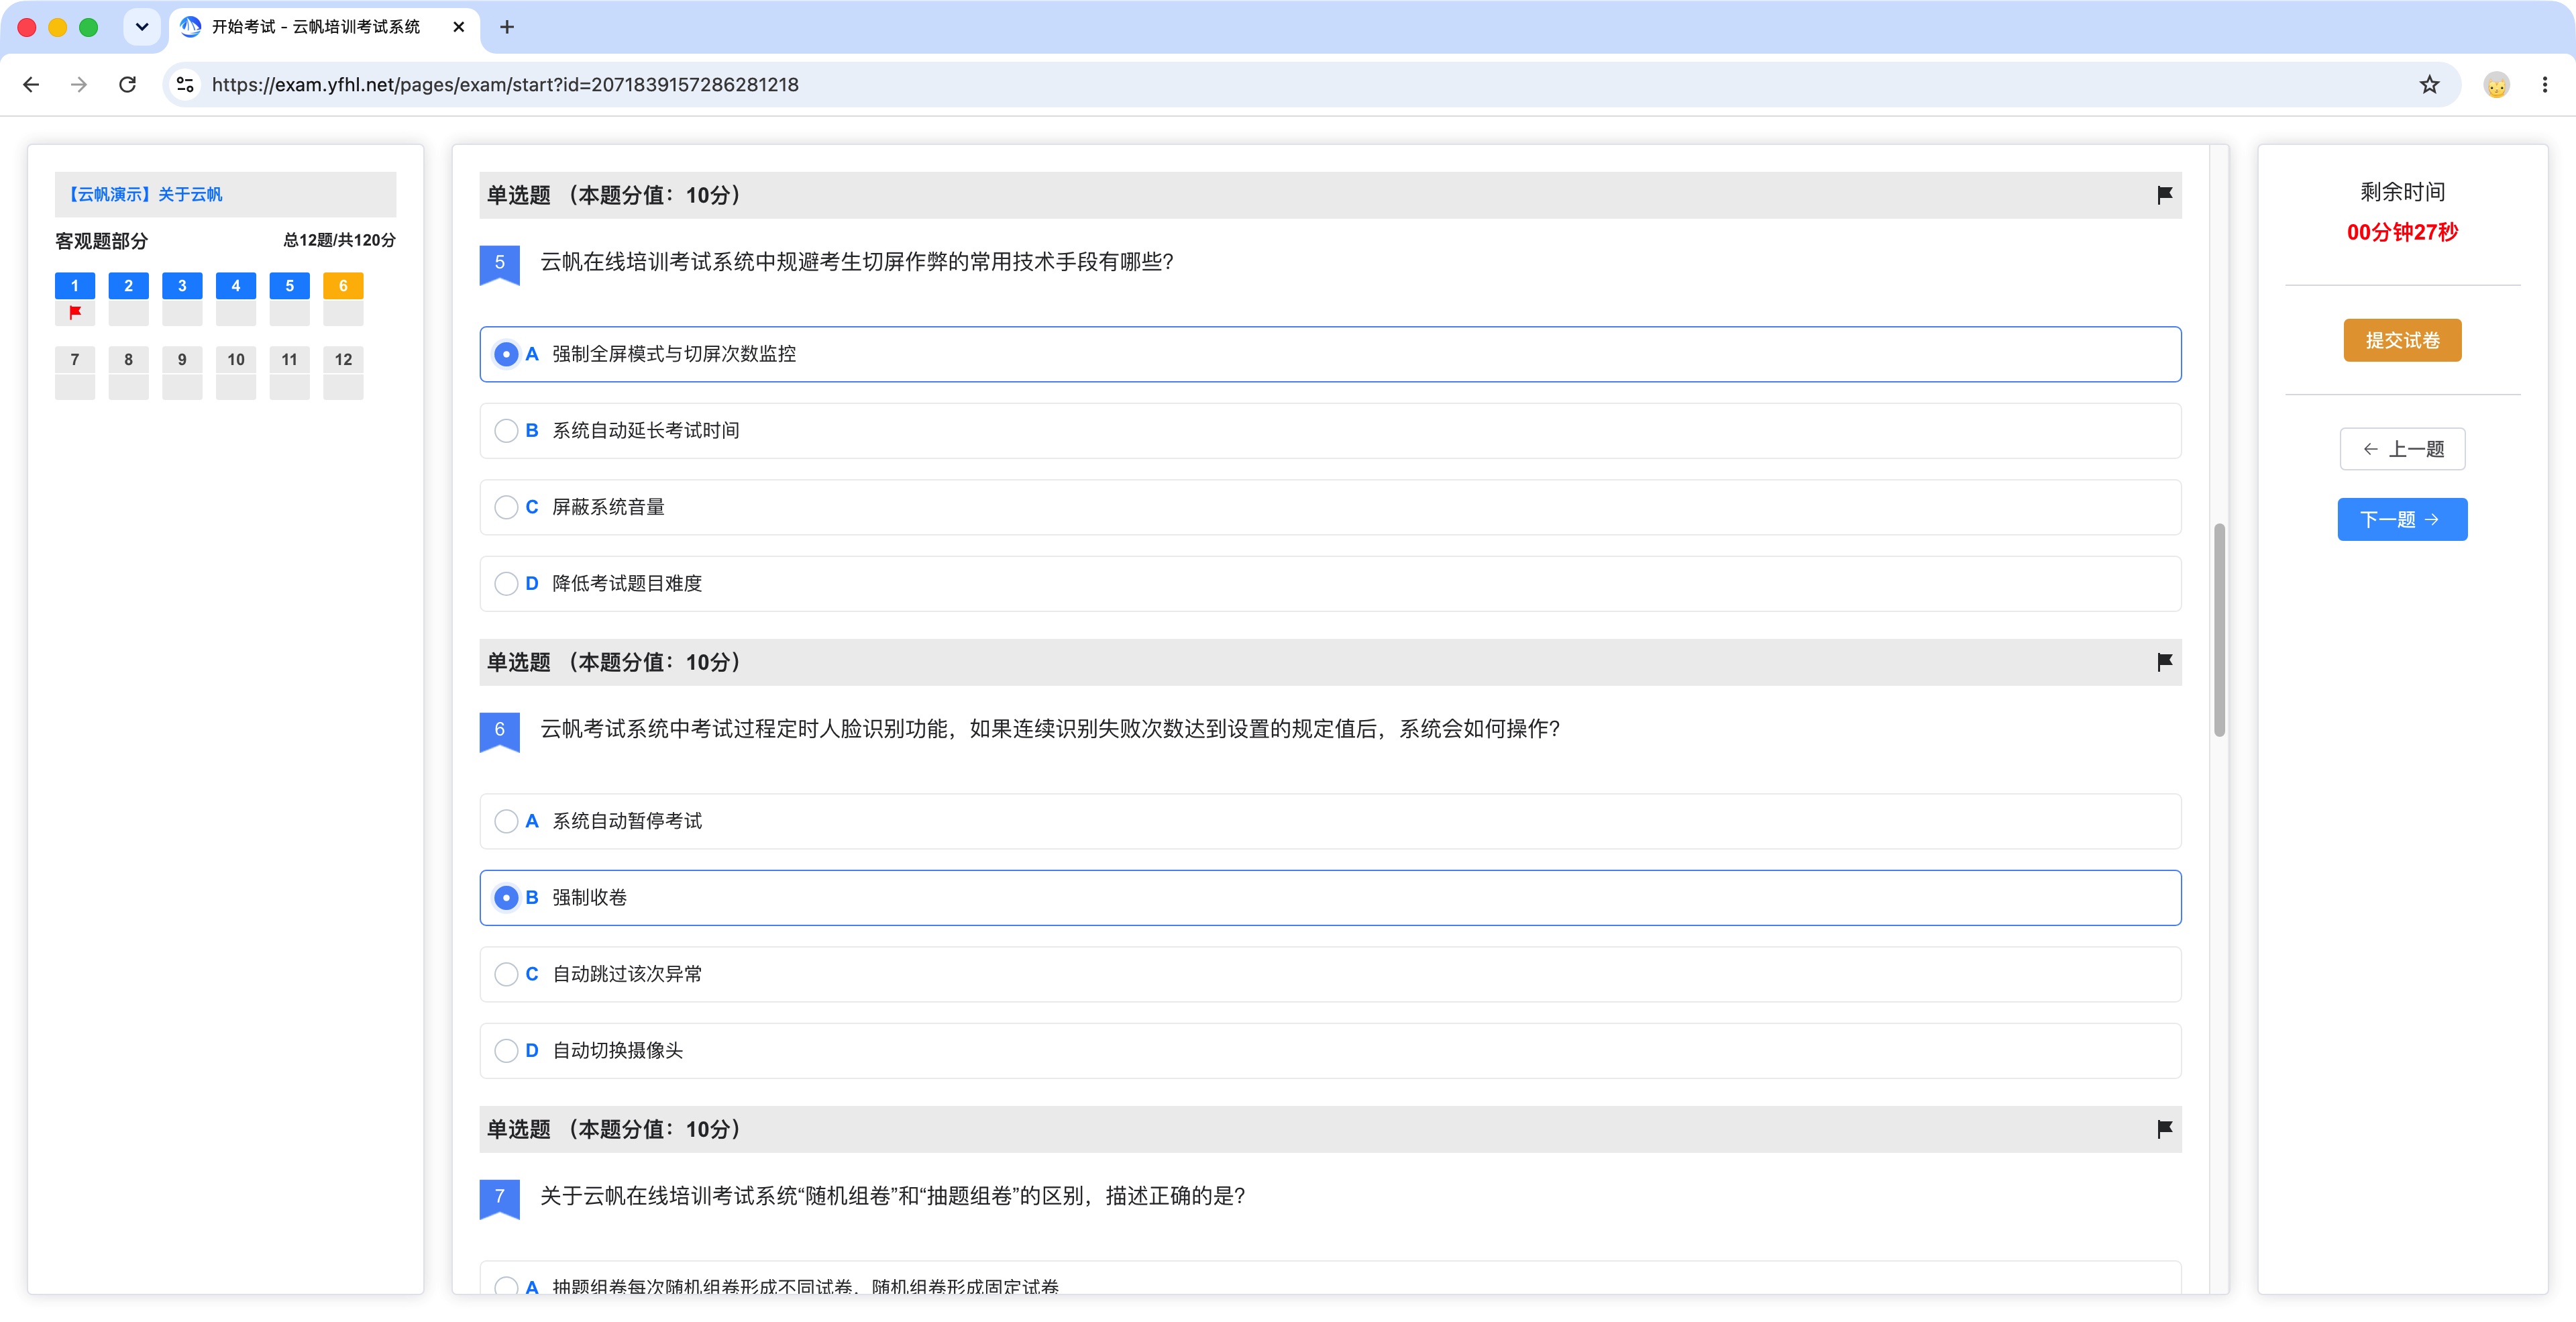
Task: Choose option C 自动跳过该次异常
Action: [1330, 974]
